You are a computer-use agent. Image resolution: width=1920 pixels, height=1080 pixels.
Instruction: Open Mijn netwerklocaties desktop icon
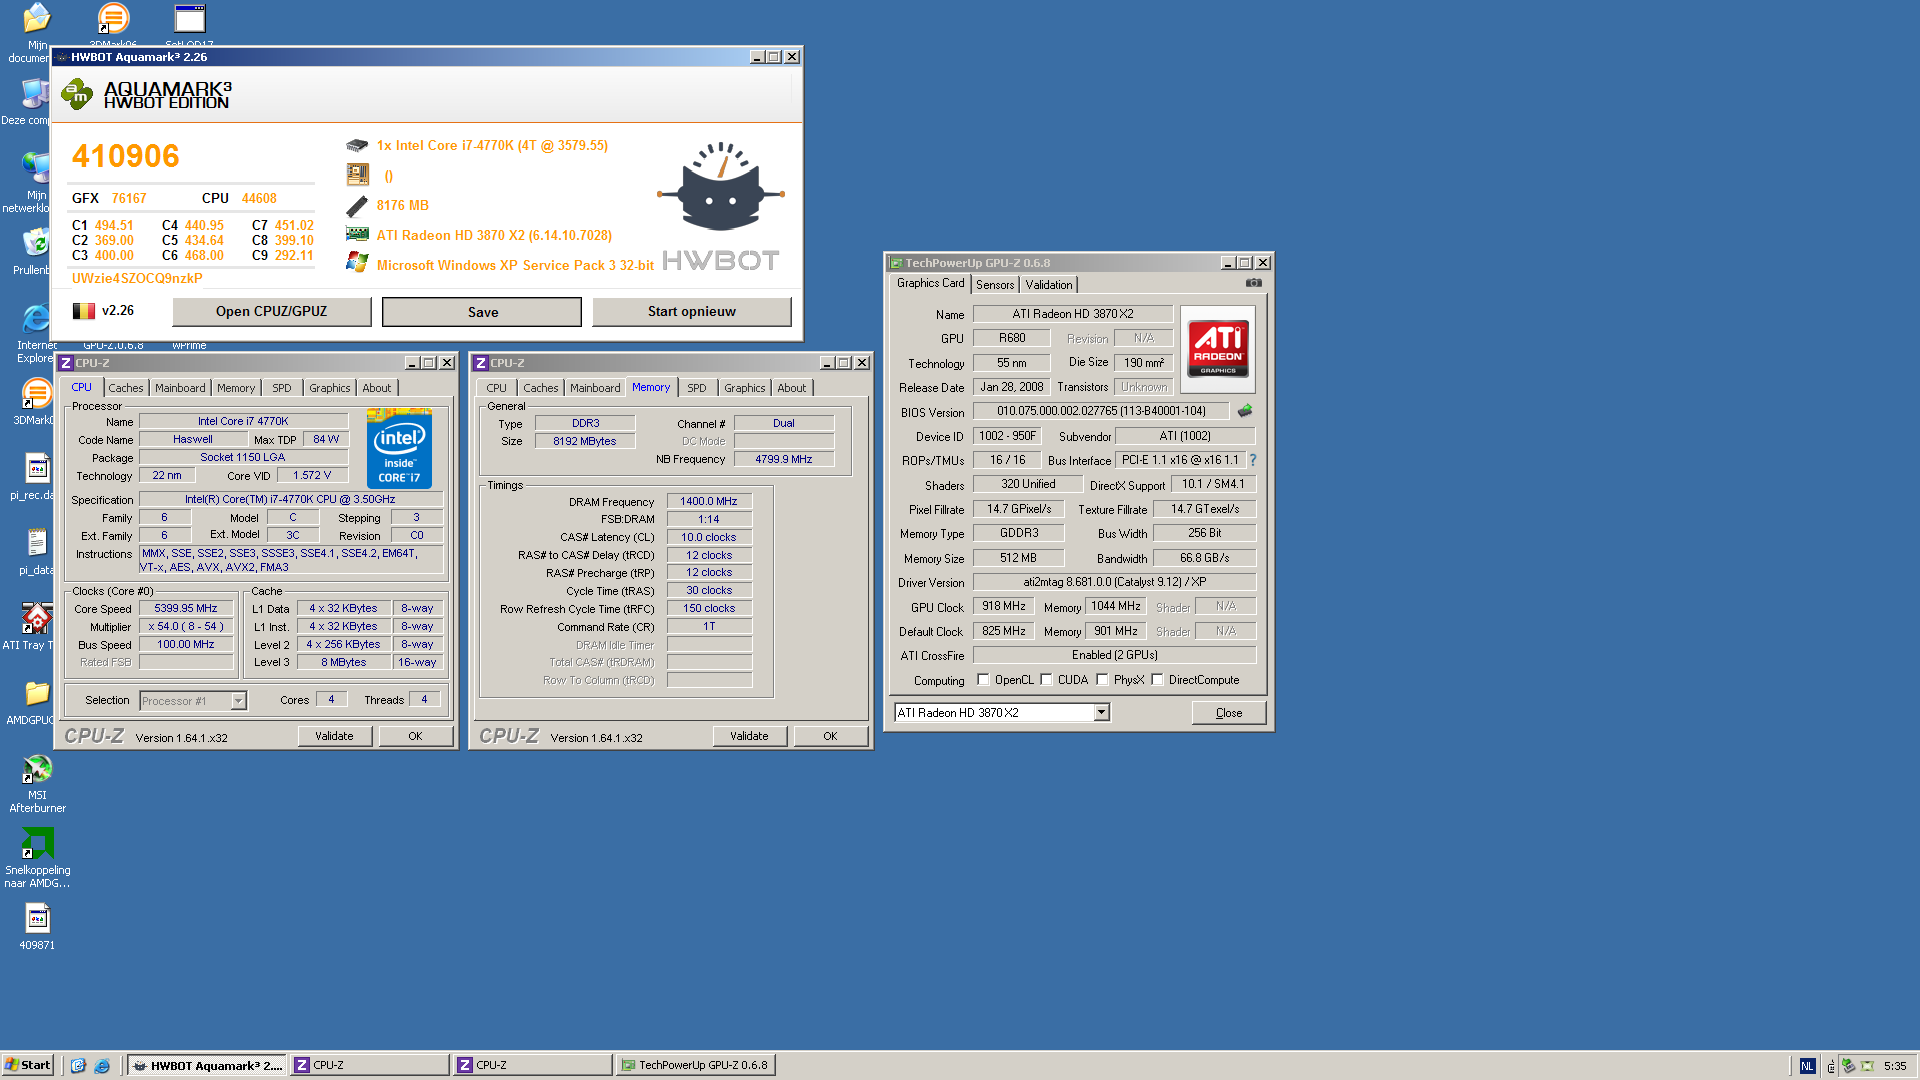coord(37,168)
